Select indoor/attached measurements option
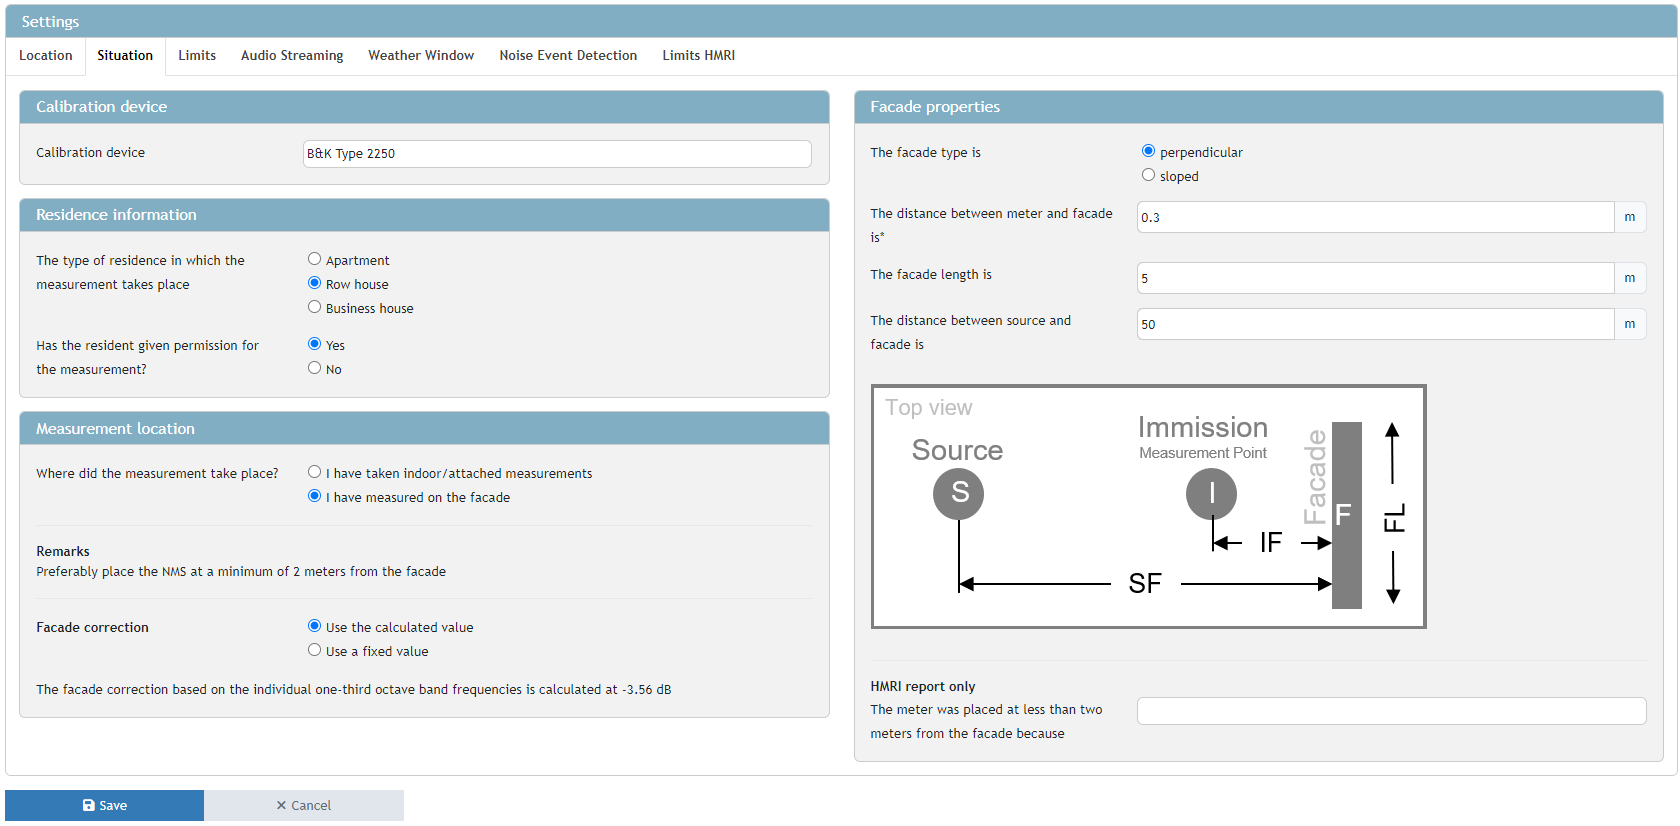Viewport: 1680px width, 826px height. [315, 472]
